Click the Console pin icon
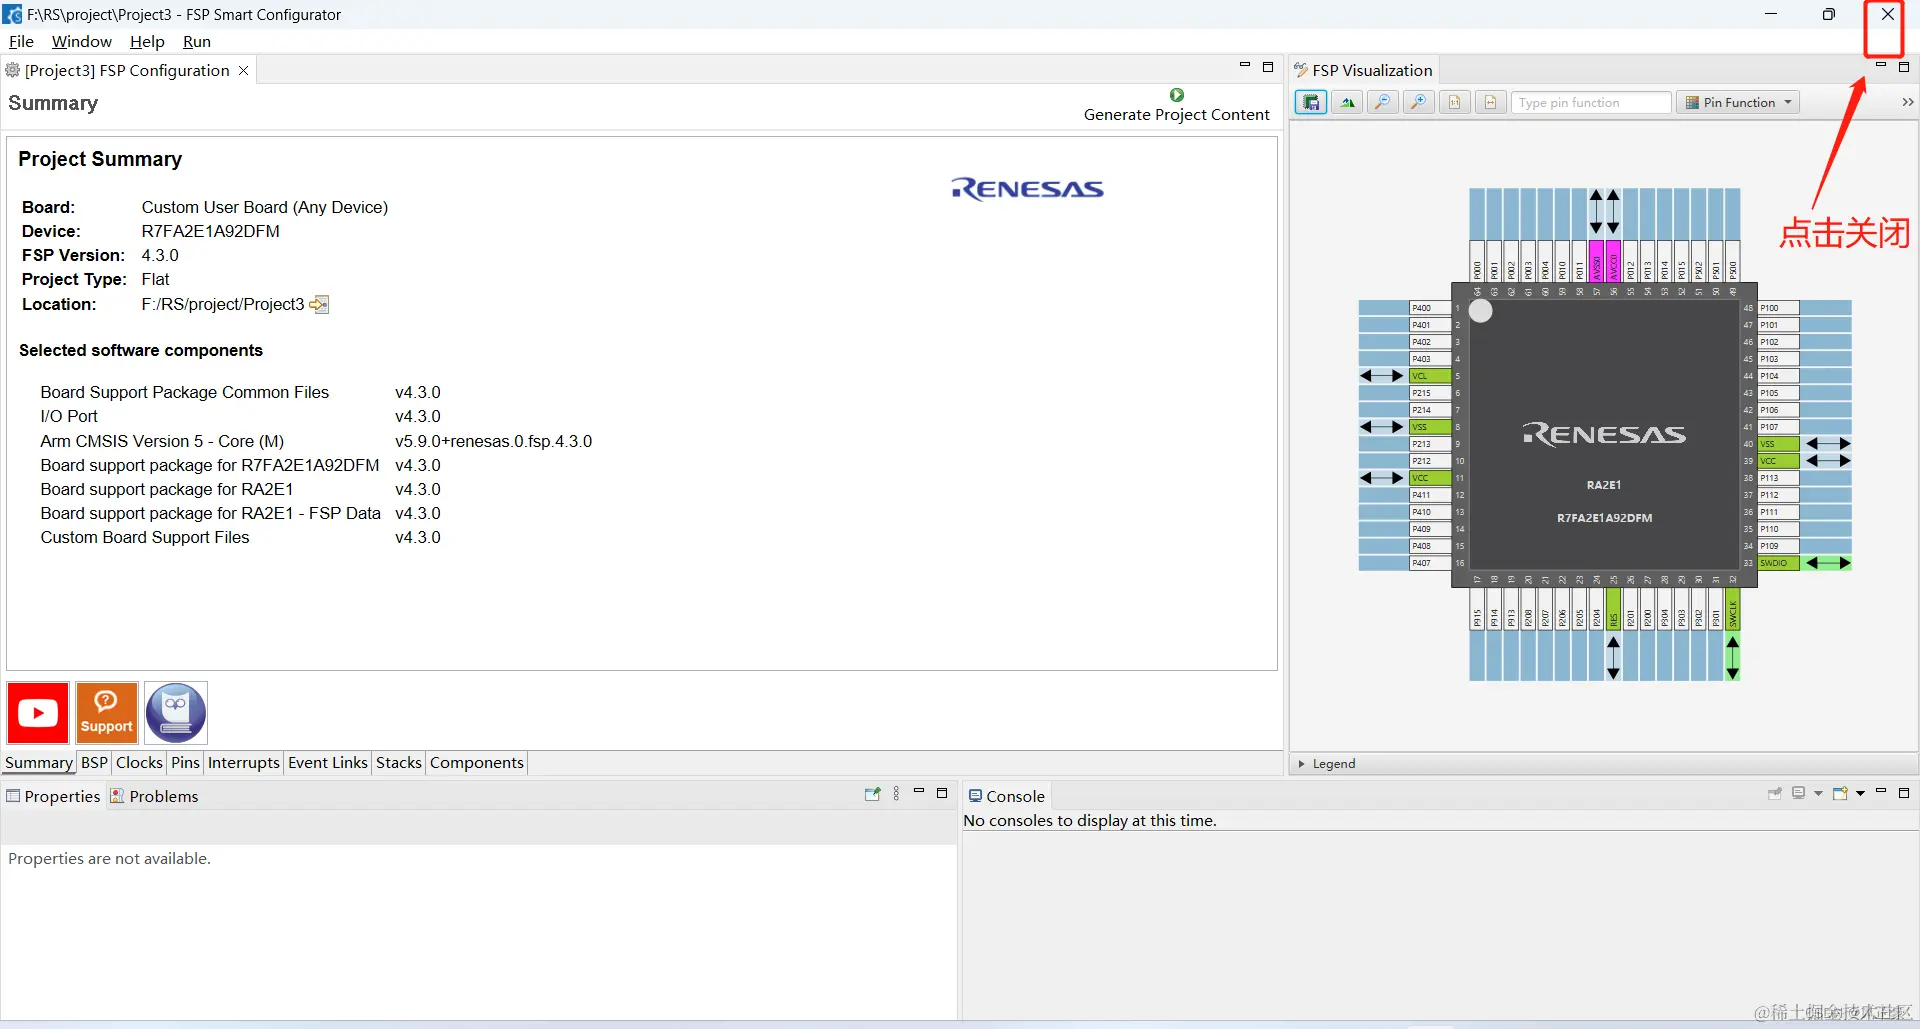This screenshot has height=1029, width=1920. [x=1775, y=794]
